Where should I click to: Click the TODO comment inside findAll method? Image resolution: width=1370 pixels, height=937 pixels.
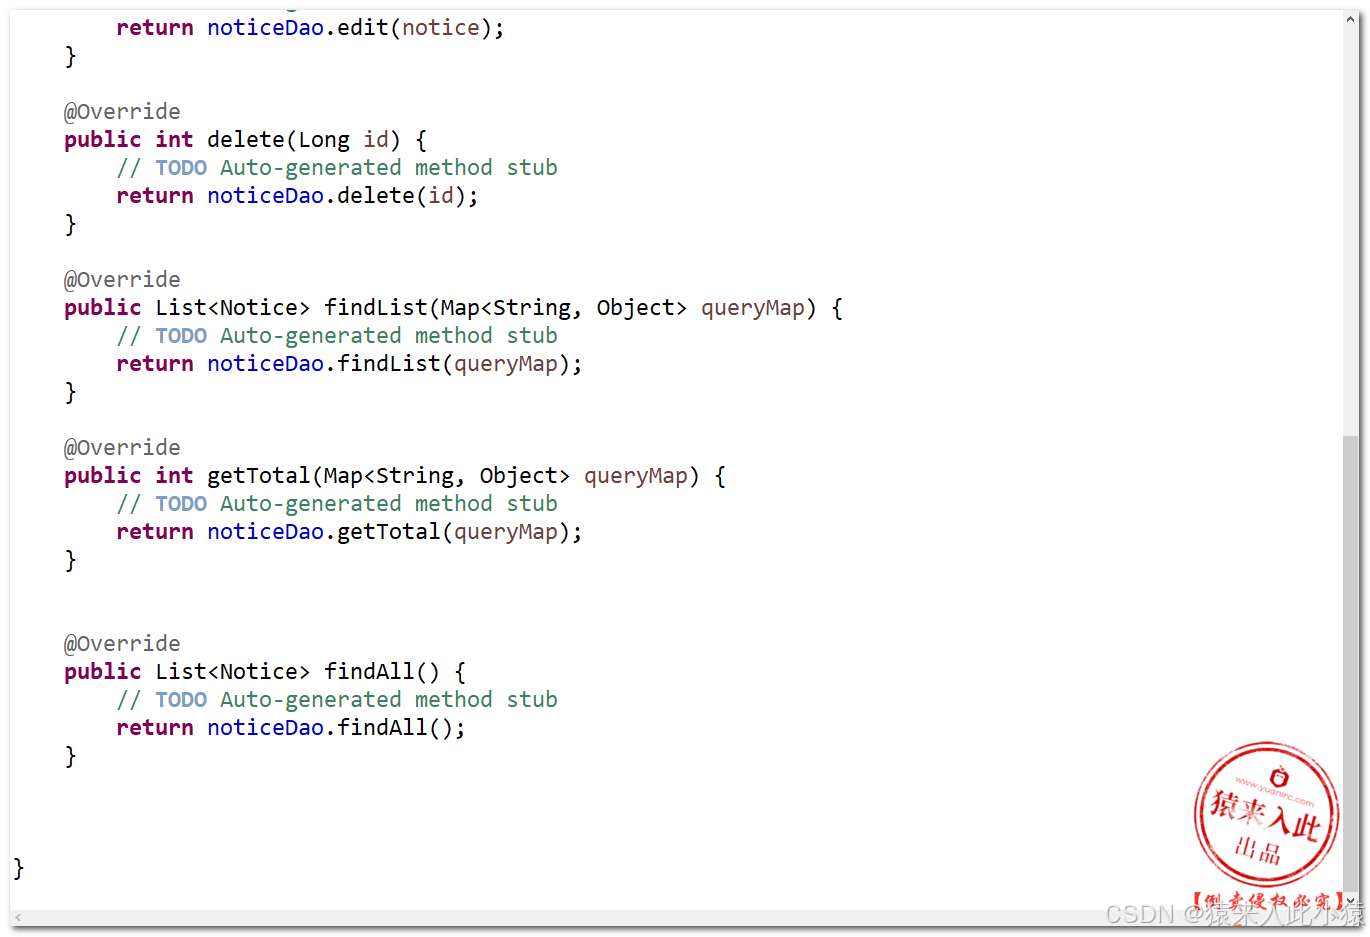coord(337,700)
